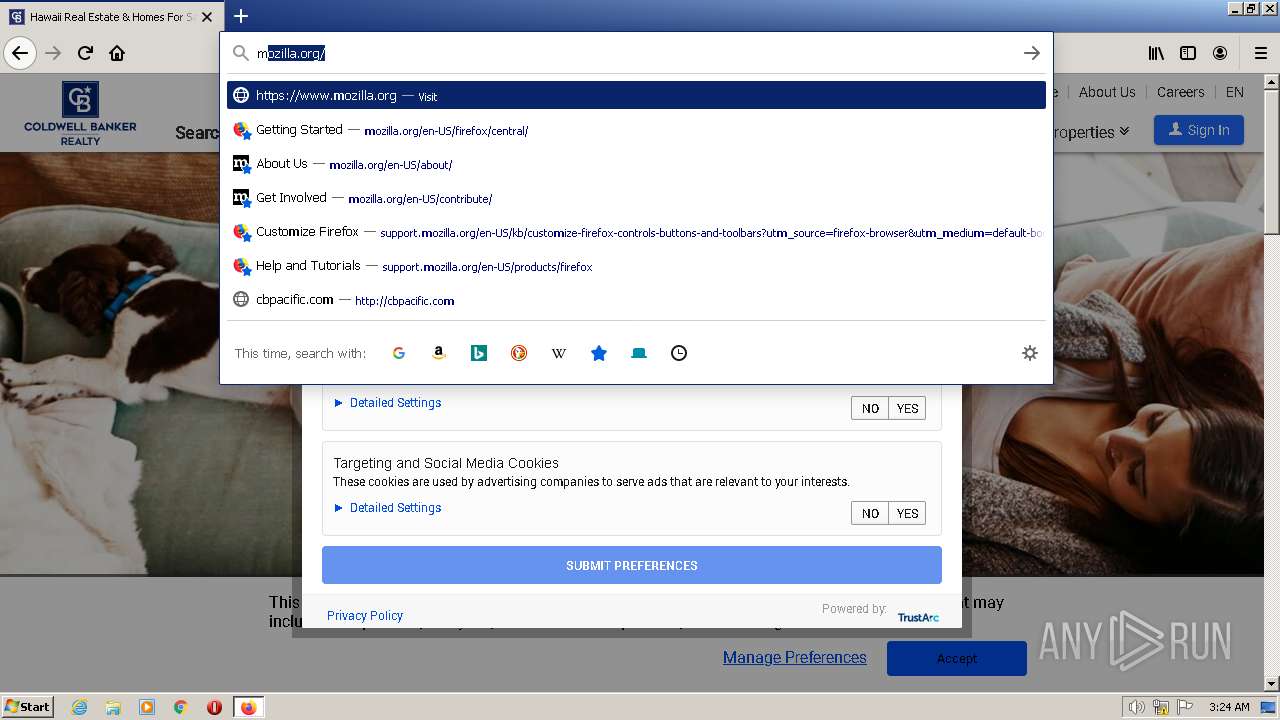Search history using the clock icon
This screenshot has width=1280, height=720.
pos(679,353)
